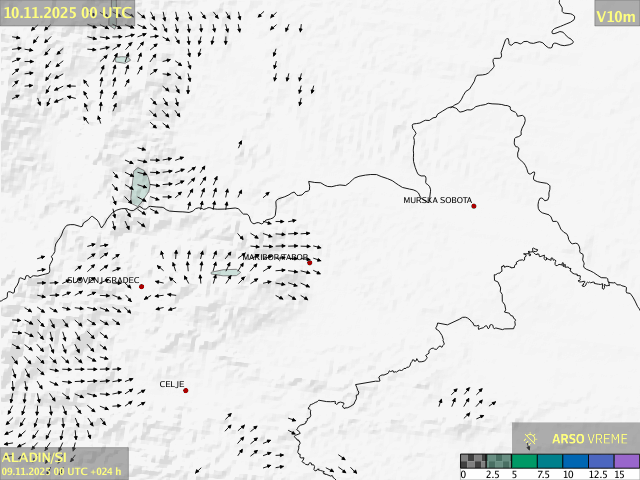
Task: Click the checkered gray 0 to 2.5 legend swatch
Action: click(x=473, y=461)
